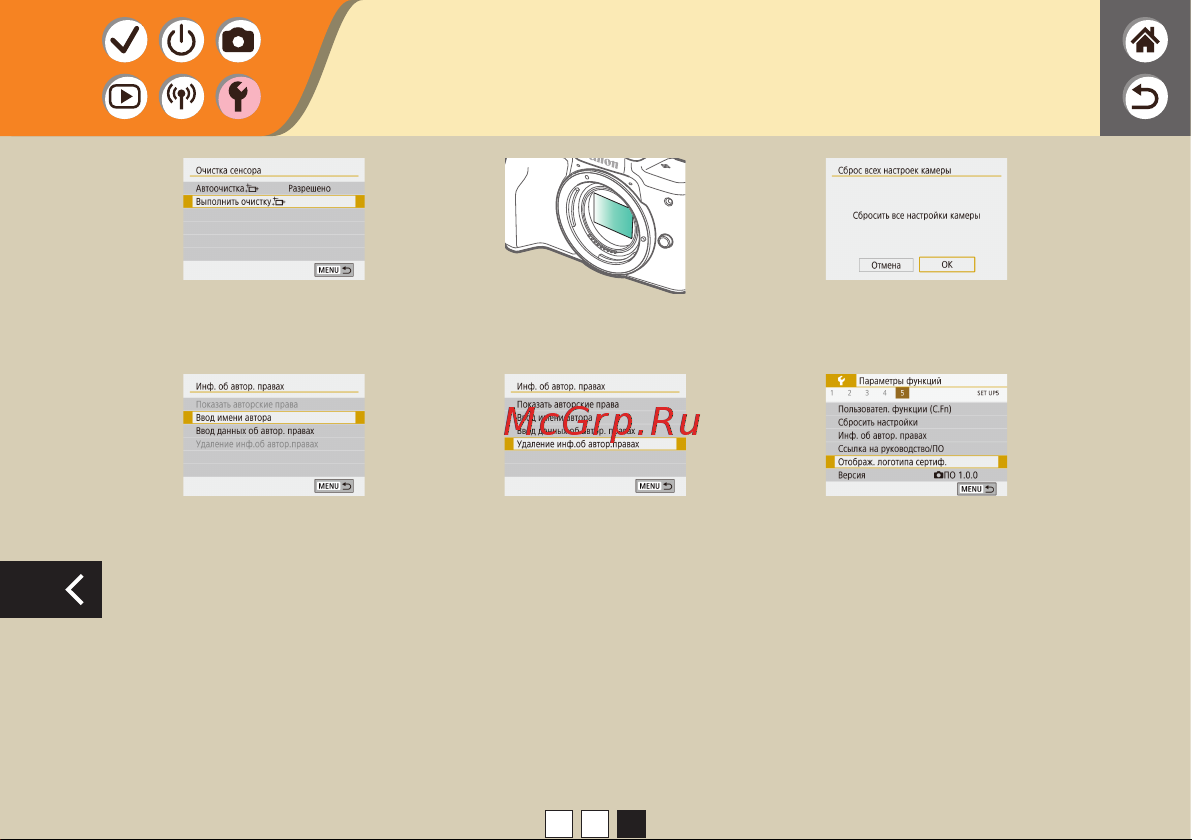
Task: Select the second page indicator square
Action: click(x=594, y=823)
